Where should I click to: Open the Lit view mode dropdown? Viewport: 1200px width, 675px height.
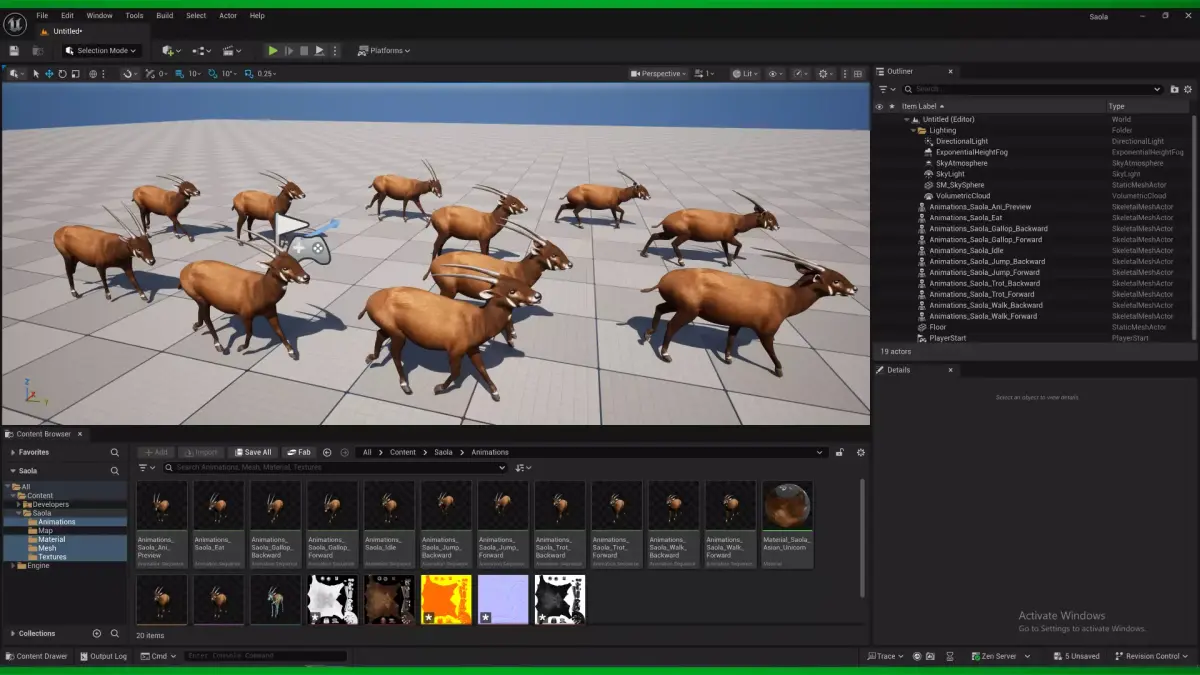click(745, 74)
